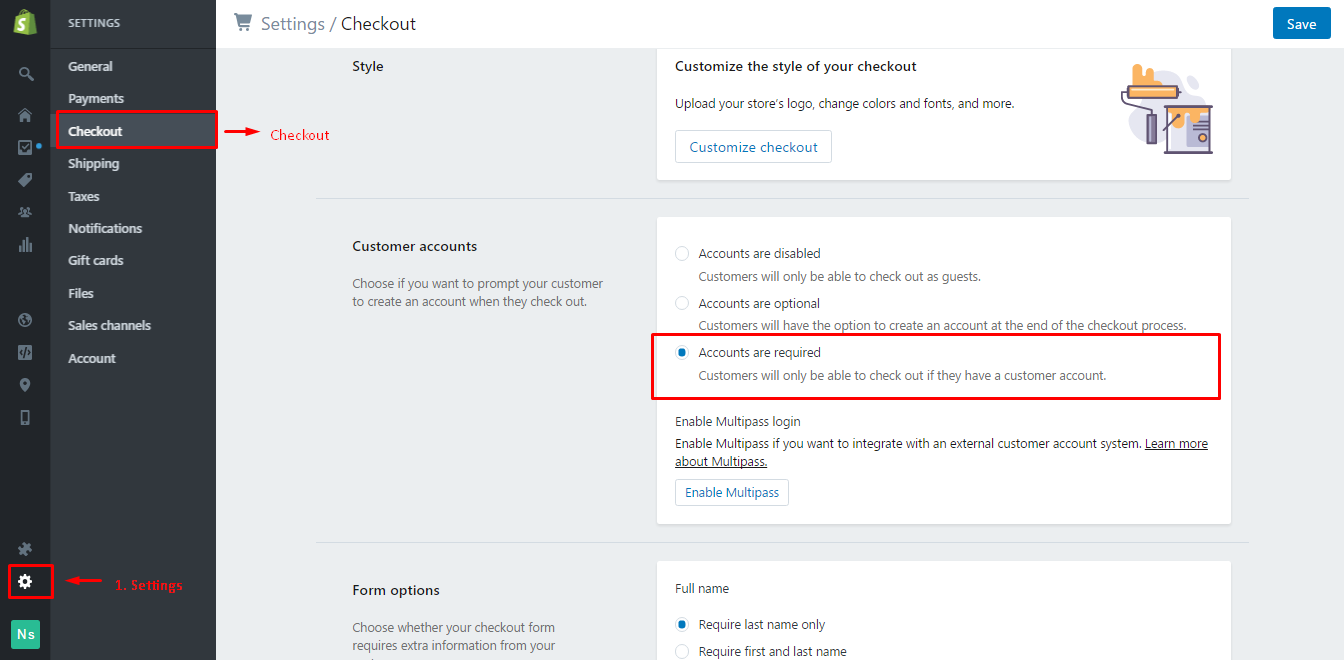Click 'Customize the style of your checkout' text

(796, 66)
